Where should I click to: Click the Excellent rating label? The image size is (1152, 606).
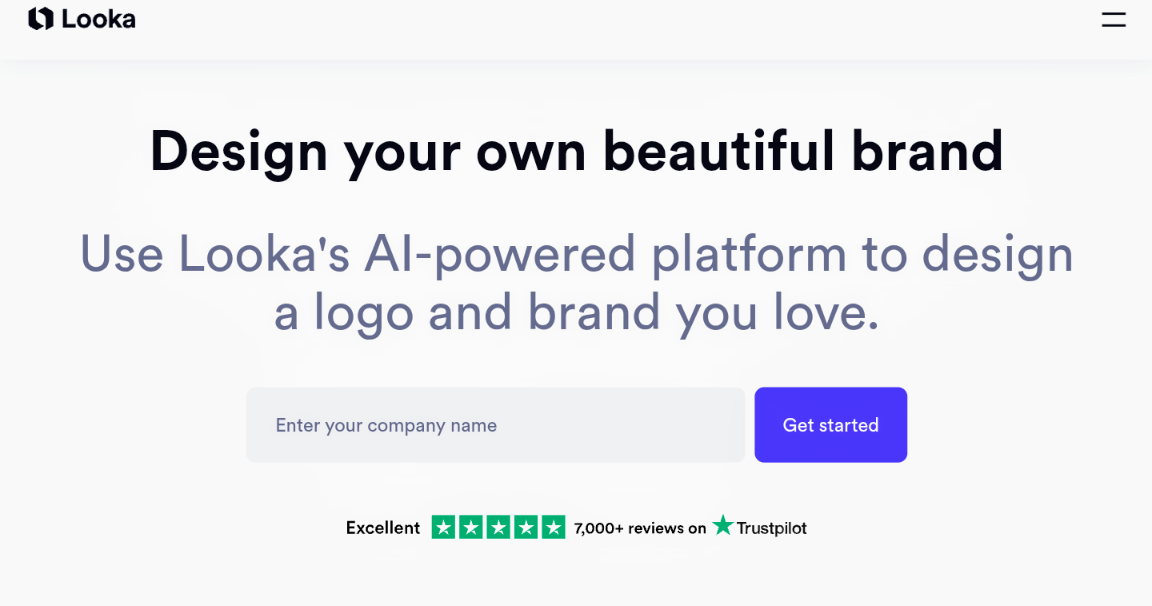pos(382,528)
